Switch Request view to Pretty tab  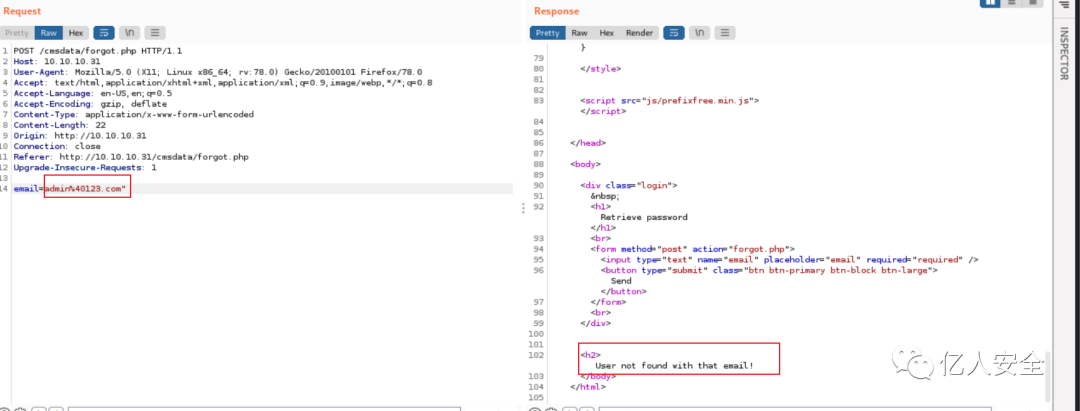point(17,33)
